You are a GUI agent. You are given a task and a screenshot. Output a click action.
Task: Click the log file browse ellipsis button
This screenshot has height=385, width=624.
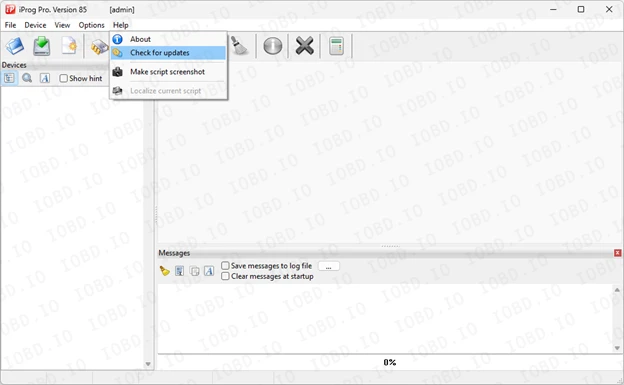click(329, 266)
